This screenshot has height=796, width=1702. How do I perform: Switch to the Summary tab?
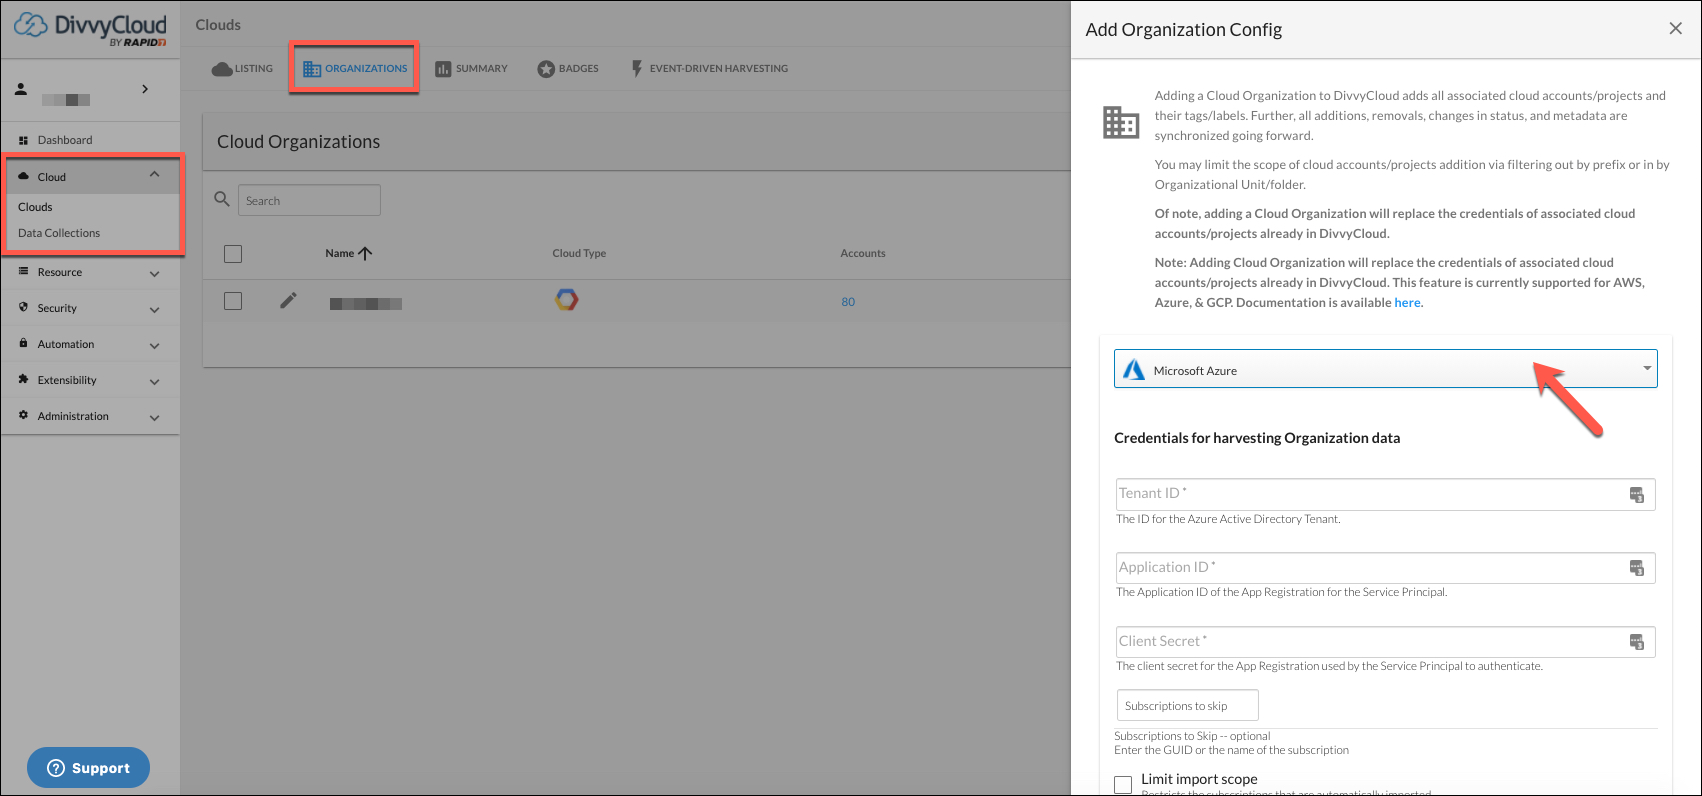pos(471,69)
